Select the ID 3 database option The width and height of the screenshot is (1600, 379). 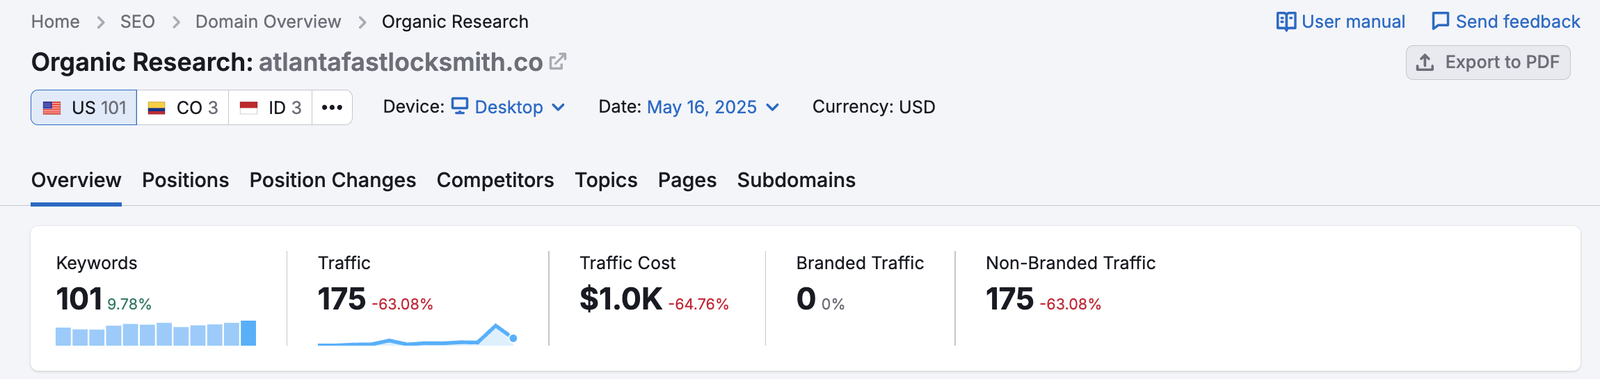point(270,107)
